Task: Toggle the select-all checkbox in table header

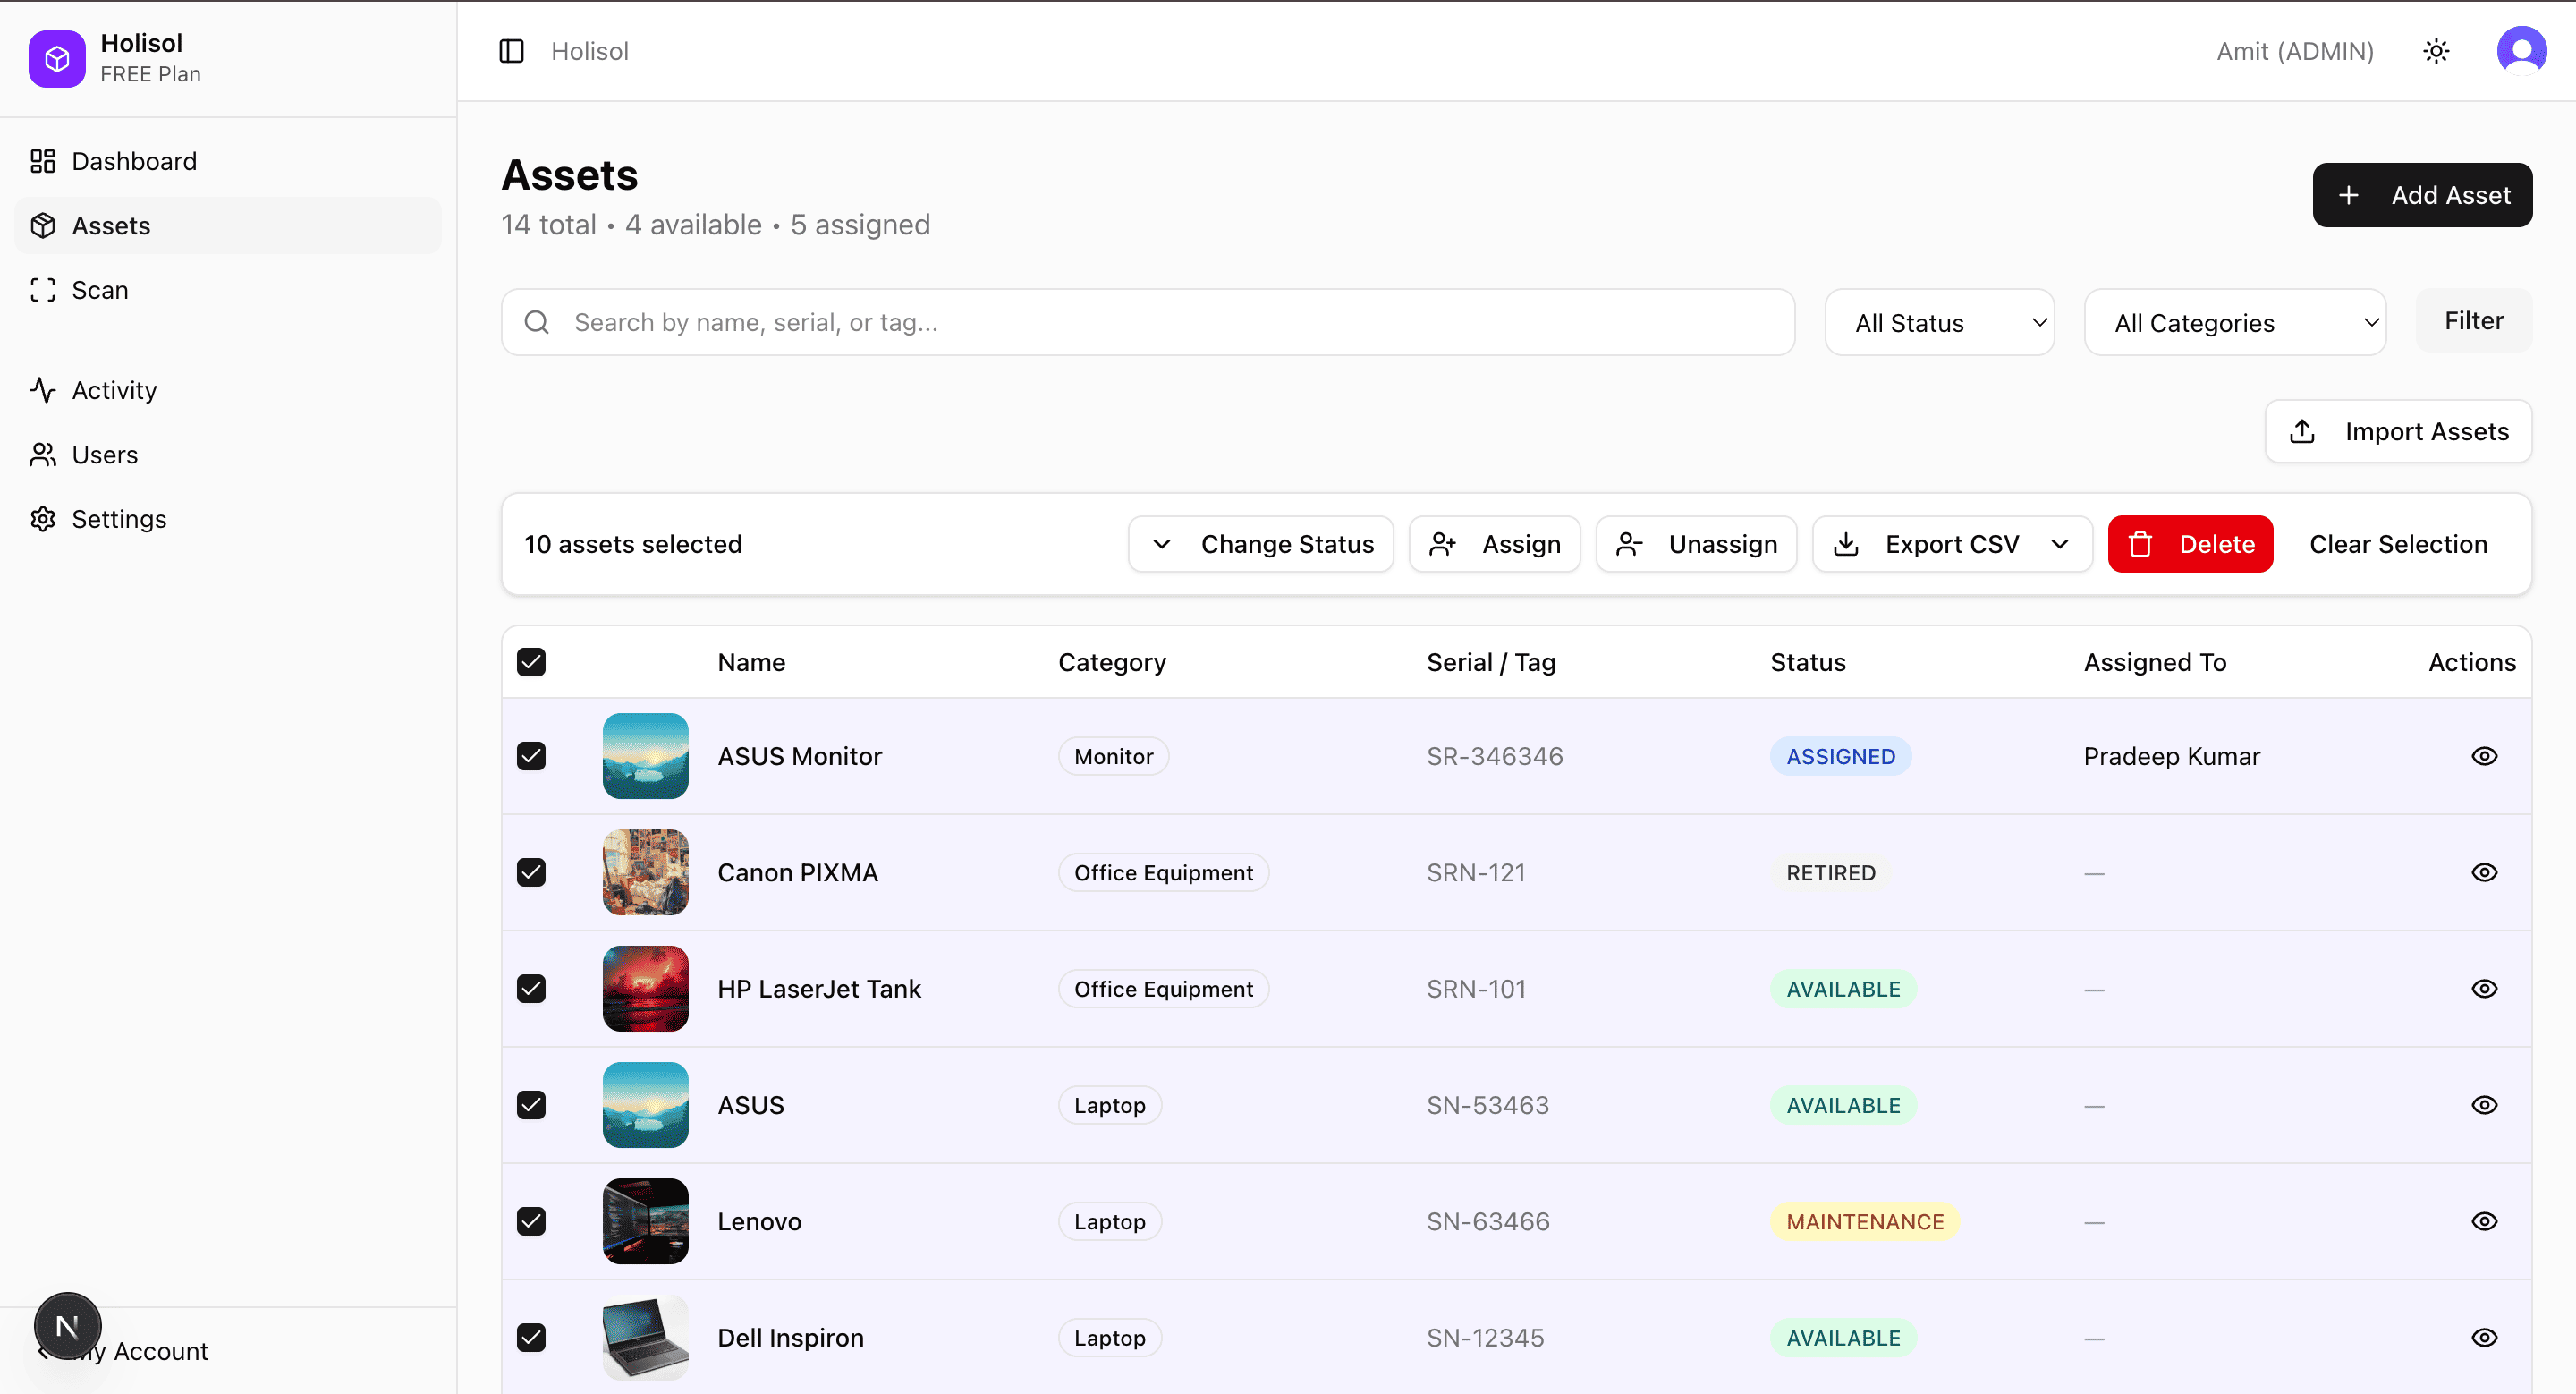Action: point(531,662)
